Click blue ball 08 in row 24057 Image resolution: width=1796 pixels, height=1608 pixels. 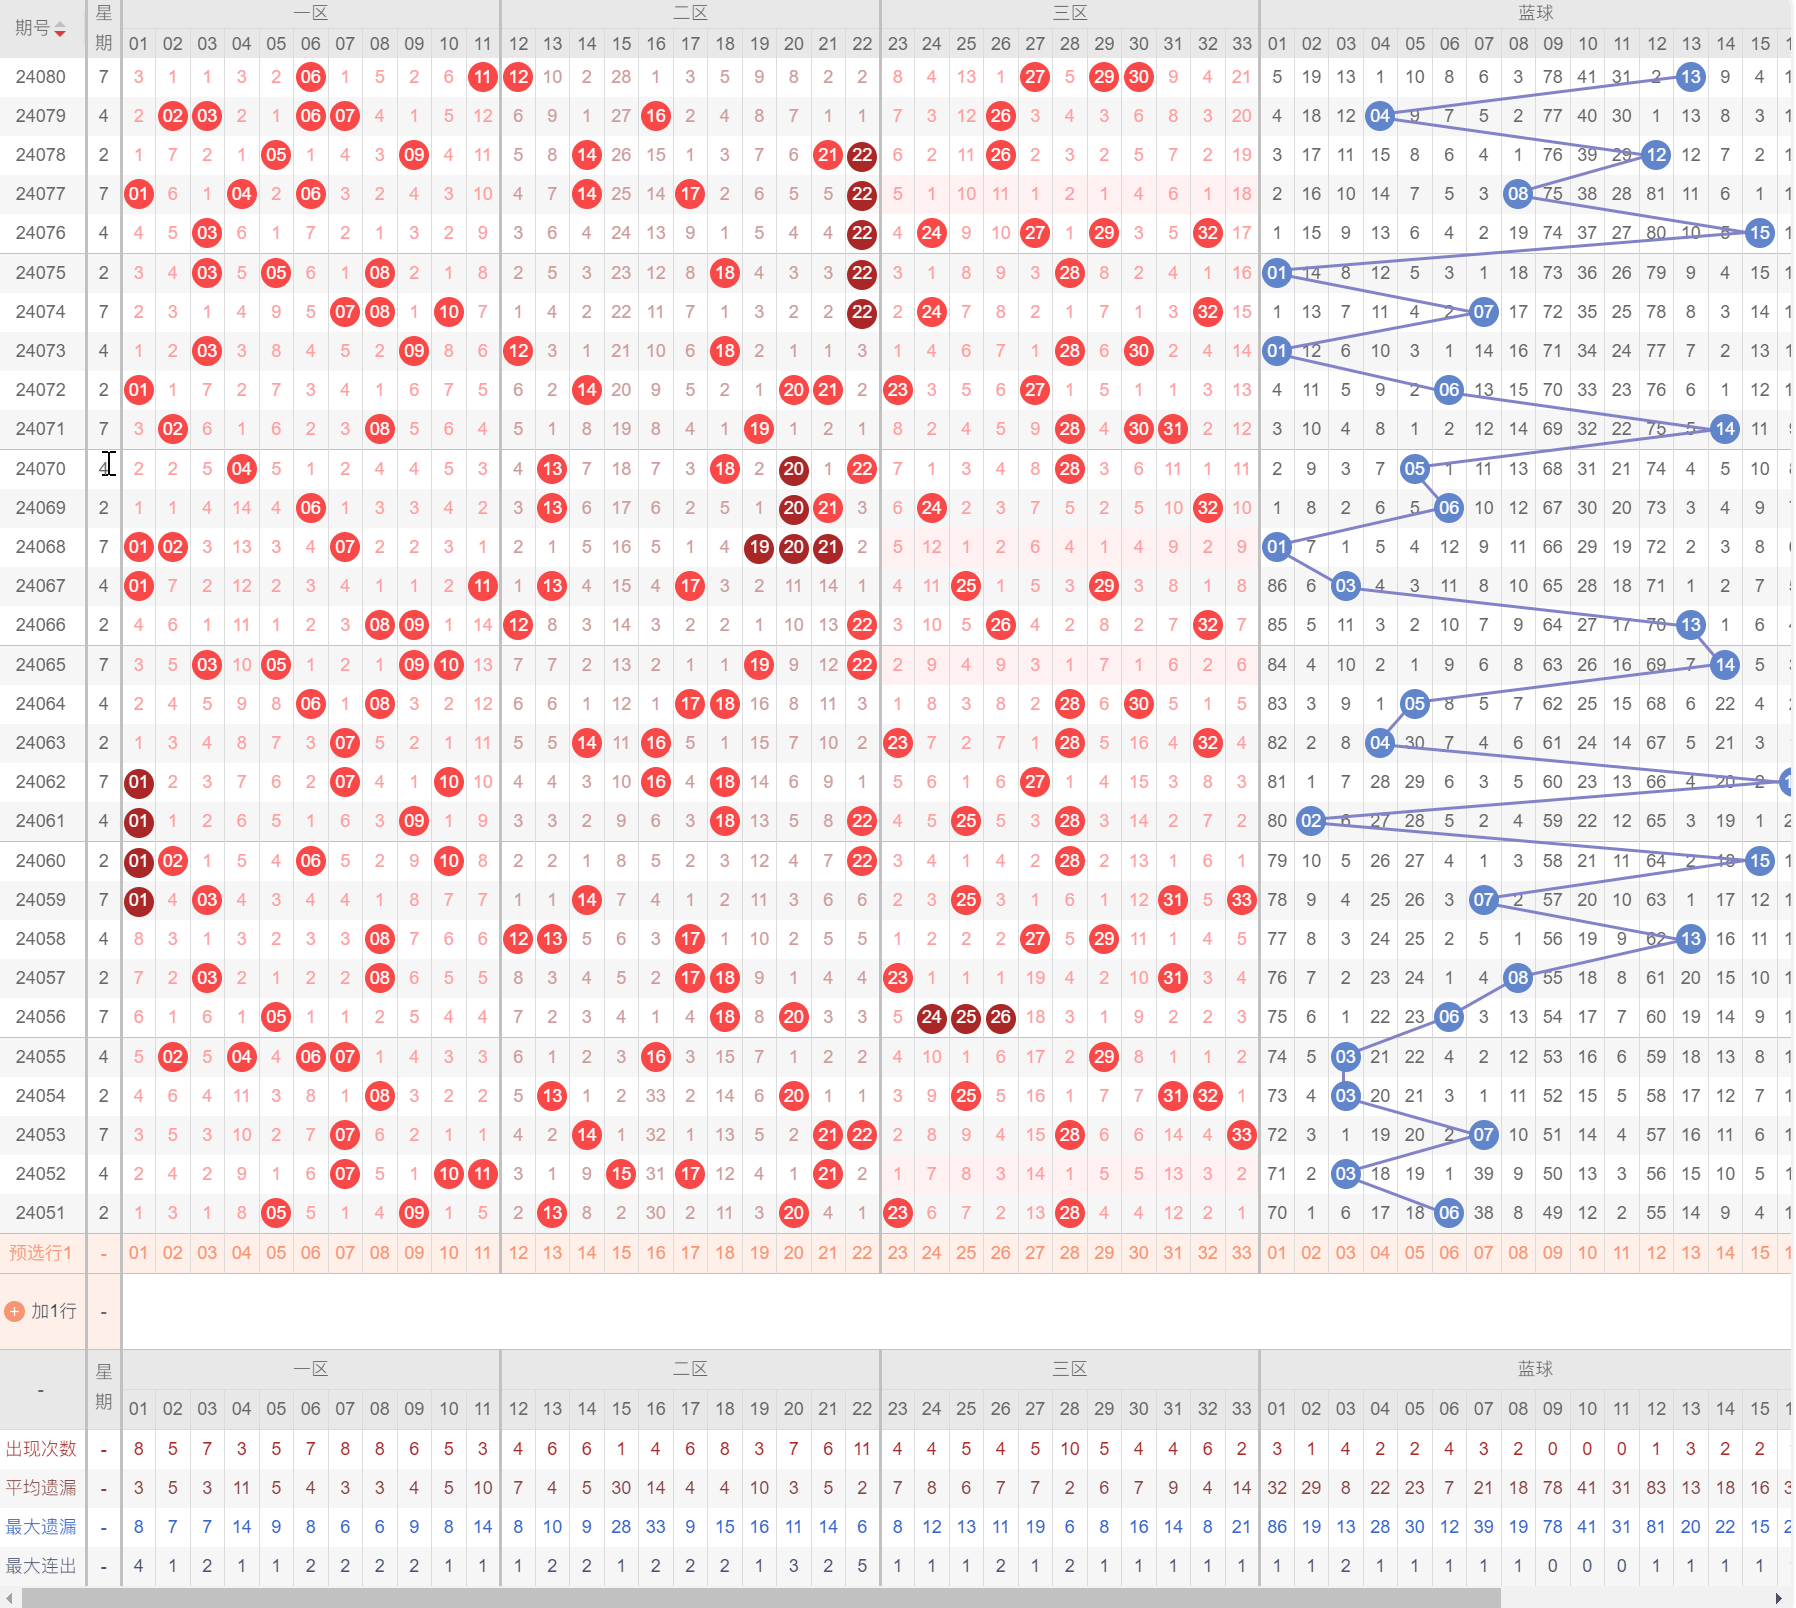coord(1518,978)
